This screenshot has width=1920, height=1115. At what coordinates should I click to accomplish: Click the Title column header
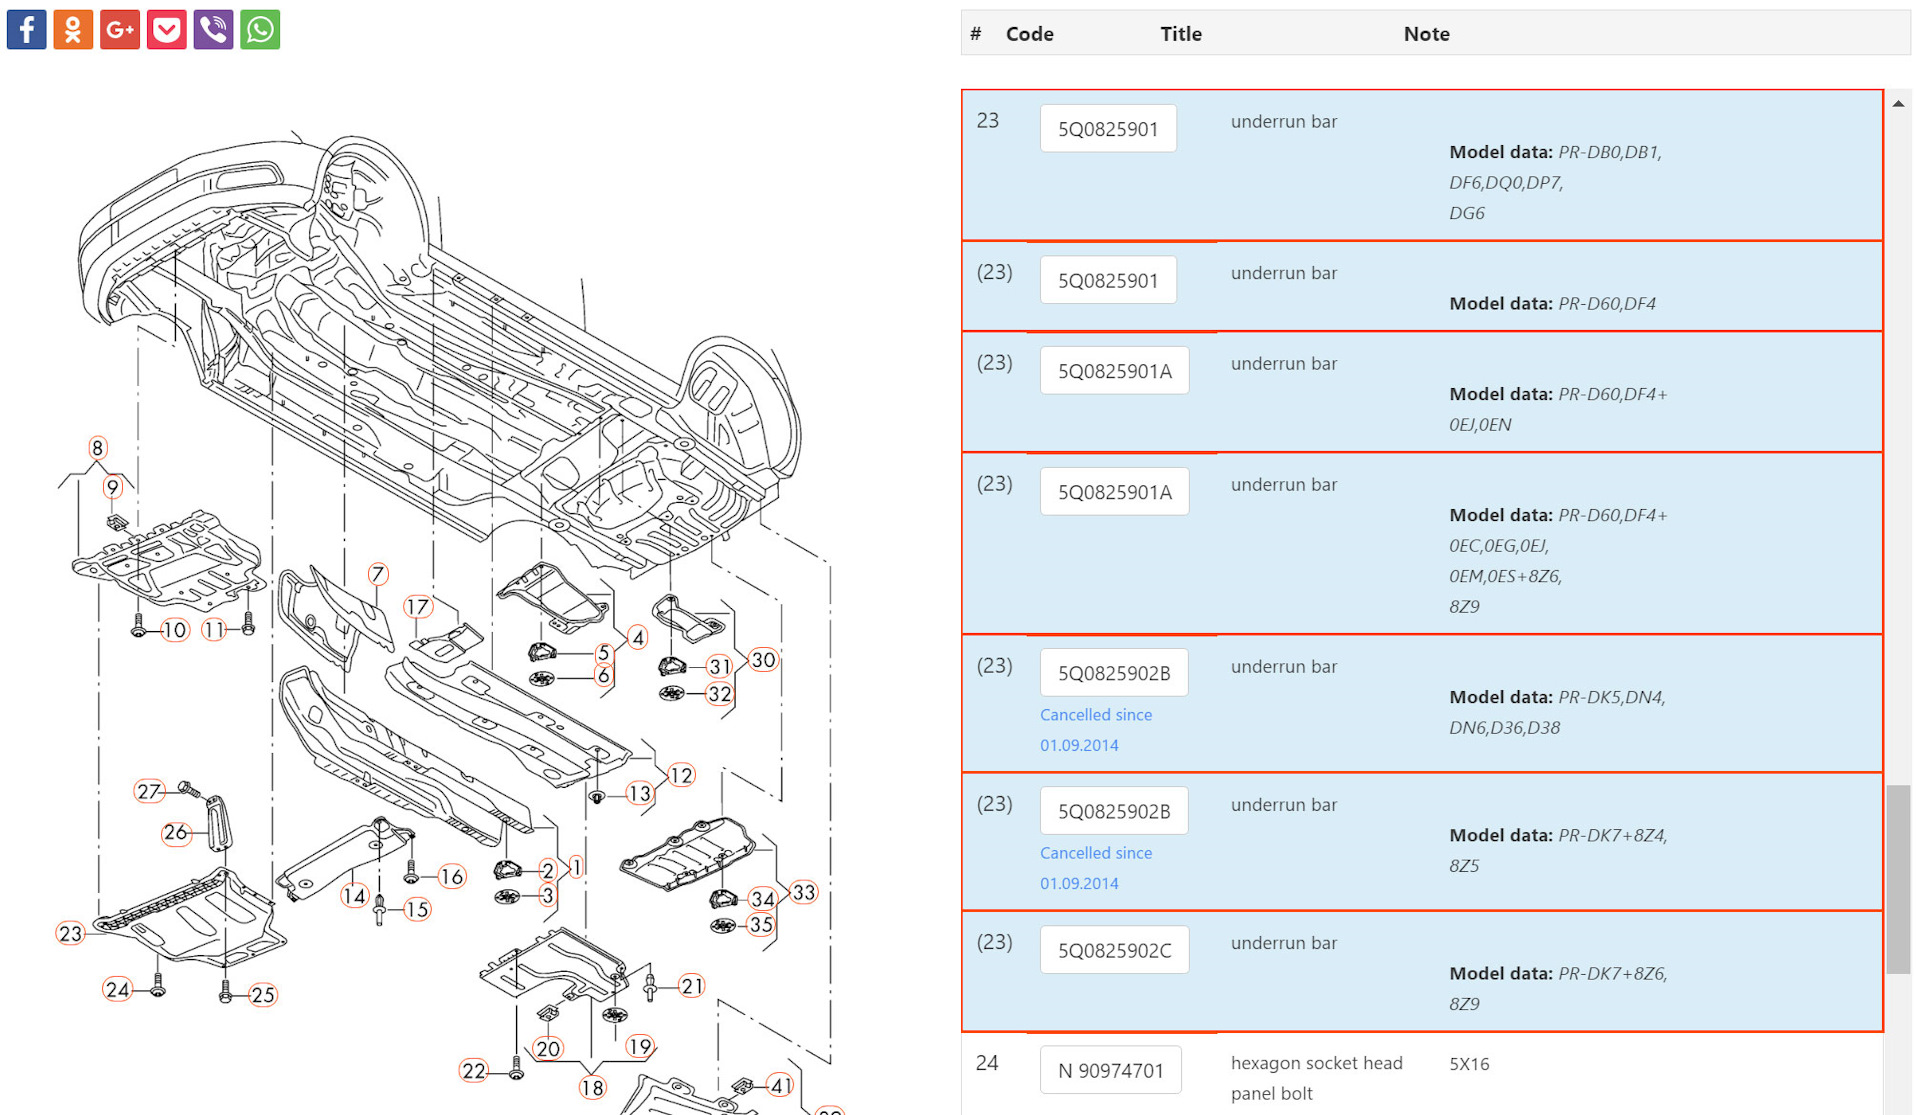(x=1180, y=34)
